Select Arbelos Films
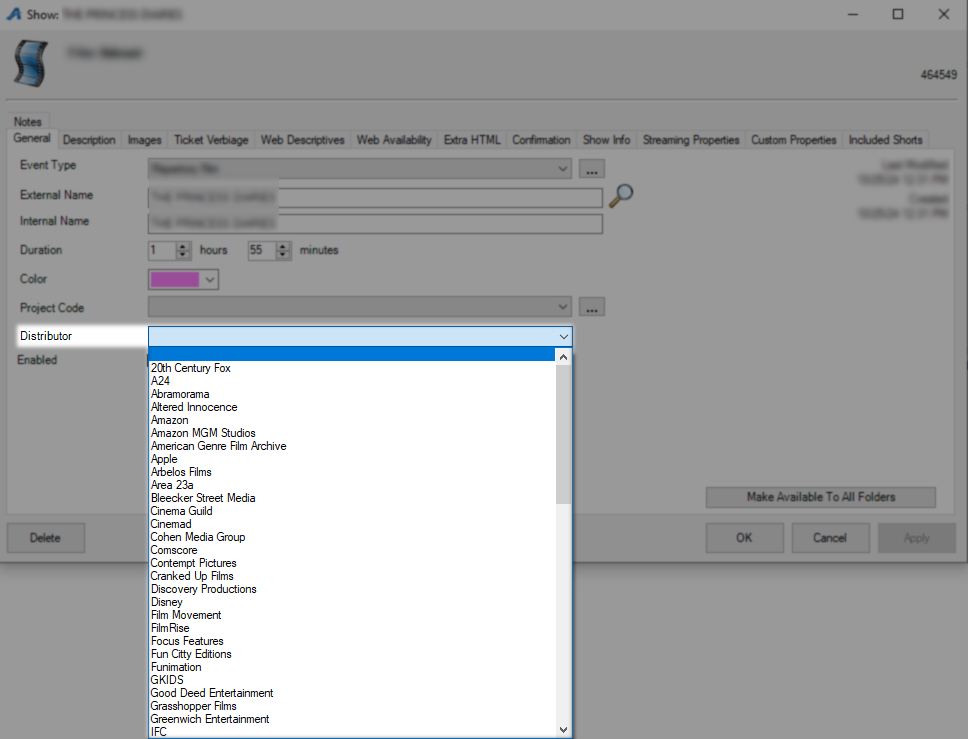 tap(352, 472)
